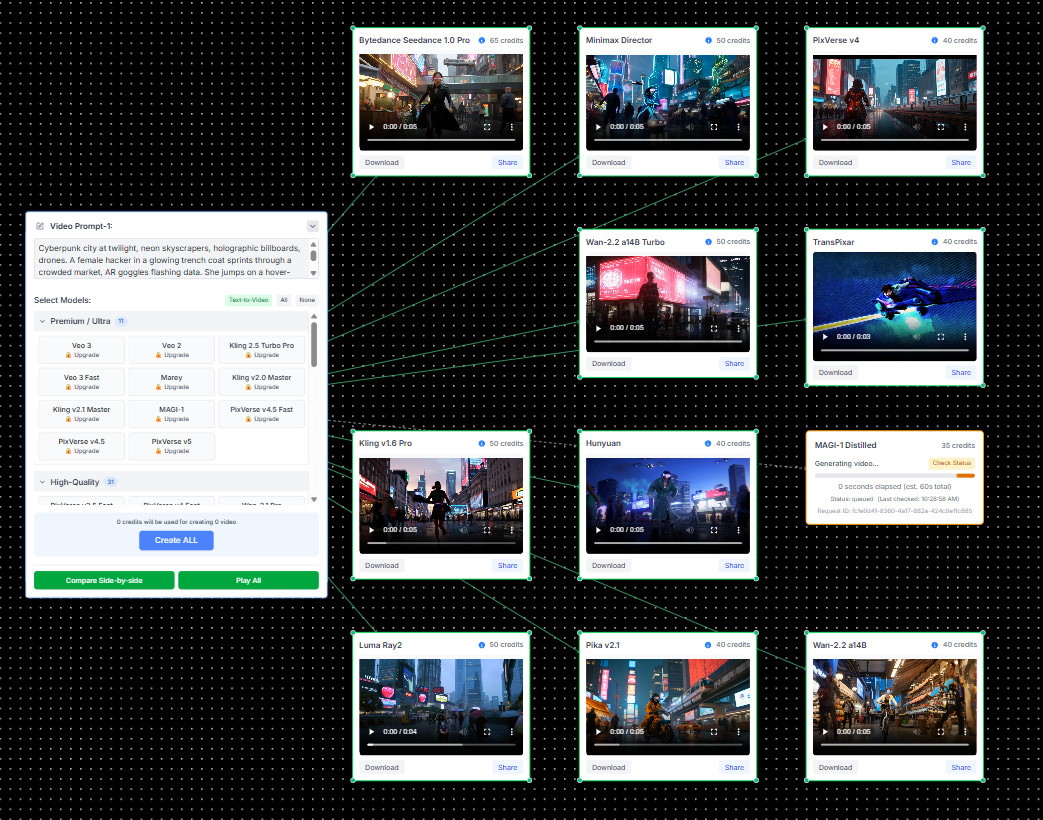Play the Hunyuan video
This screenshot has width=1043, height=820.
point(598,530)
